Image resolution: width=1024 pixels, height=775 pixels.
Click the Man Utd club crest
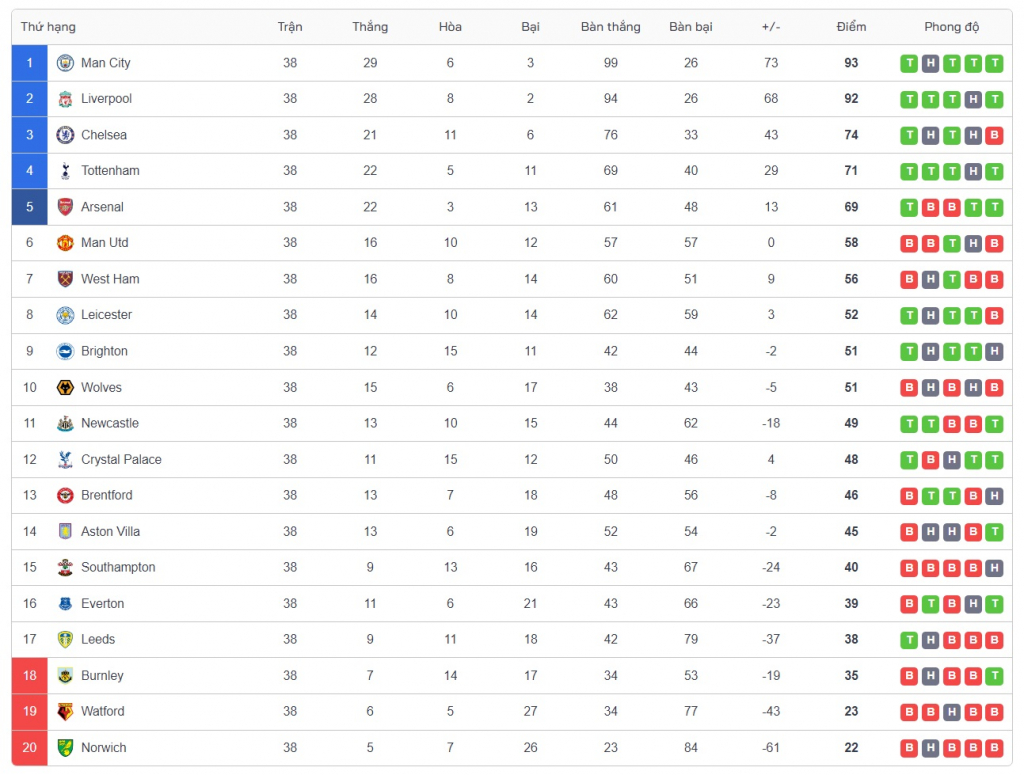coord(65,243)
